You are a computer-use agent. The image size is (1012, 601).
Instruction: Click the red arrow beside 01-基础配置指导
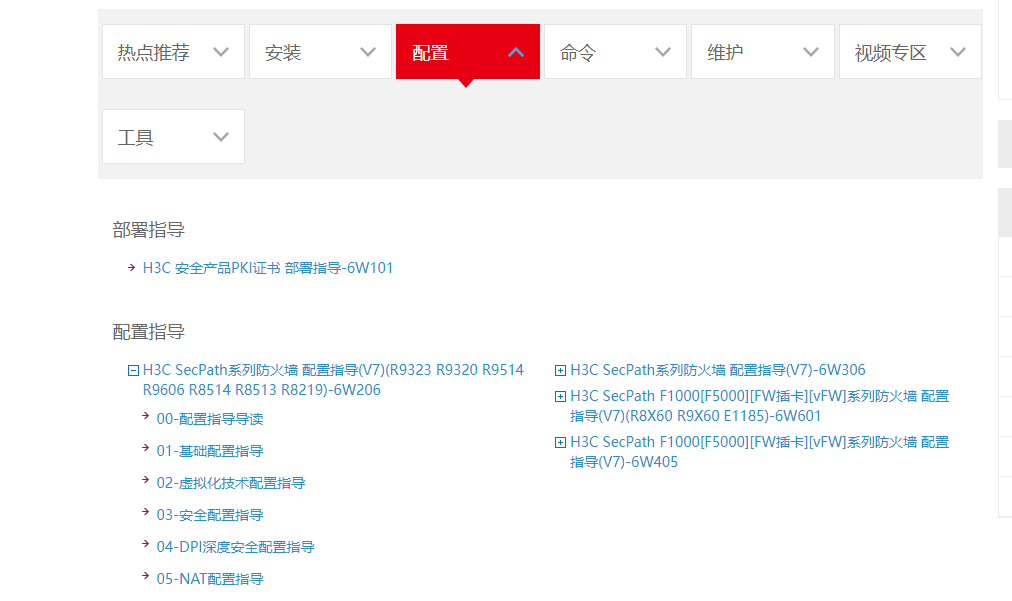[146, 448]
